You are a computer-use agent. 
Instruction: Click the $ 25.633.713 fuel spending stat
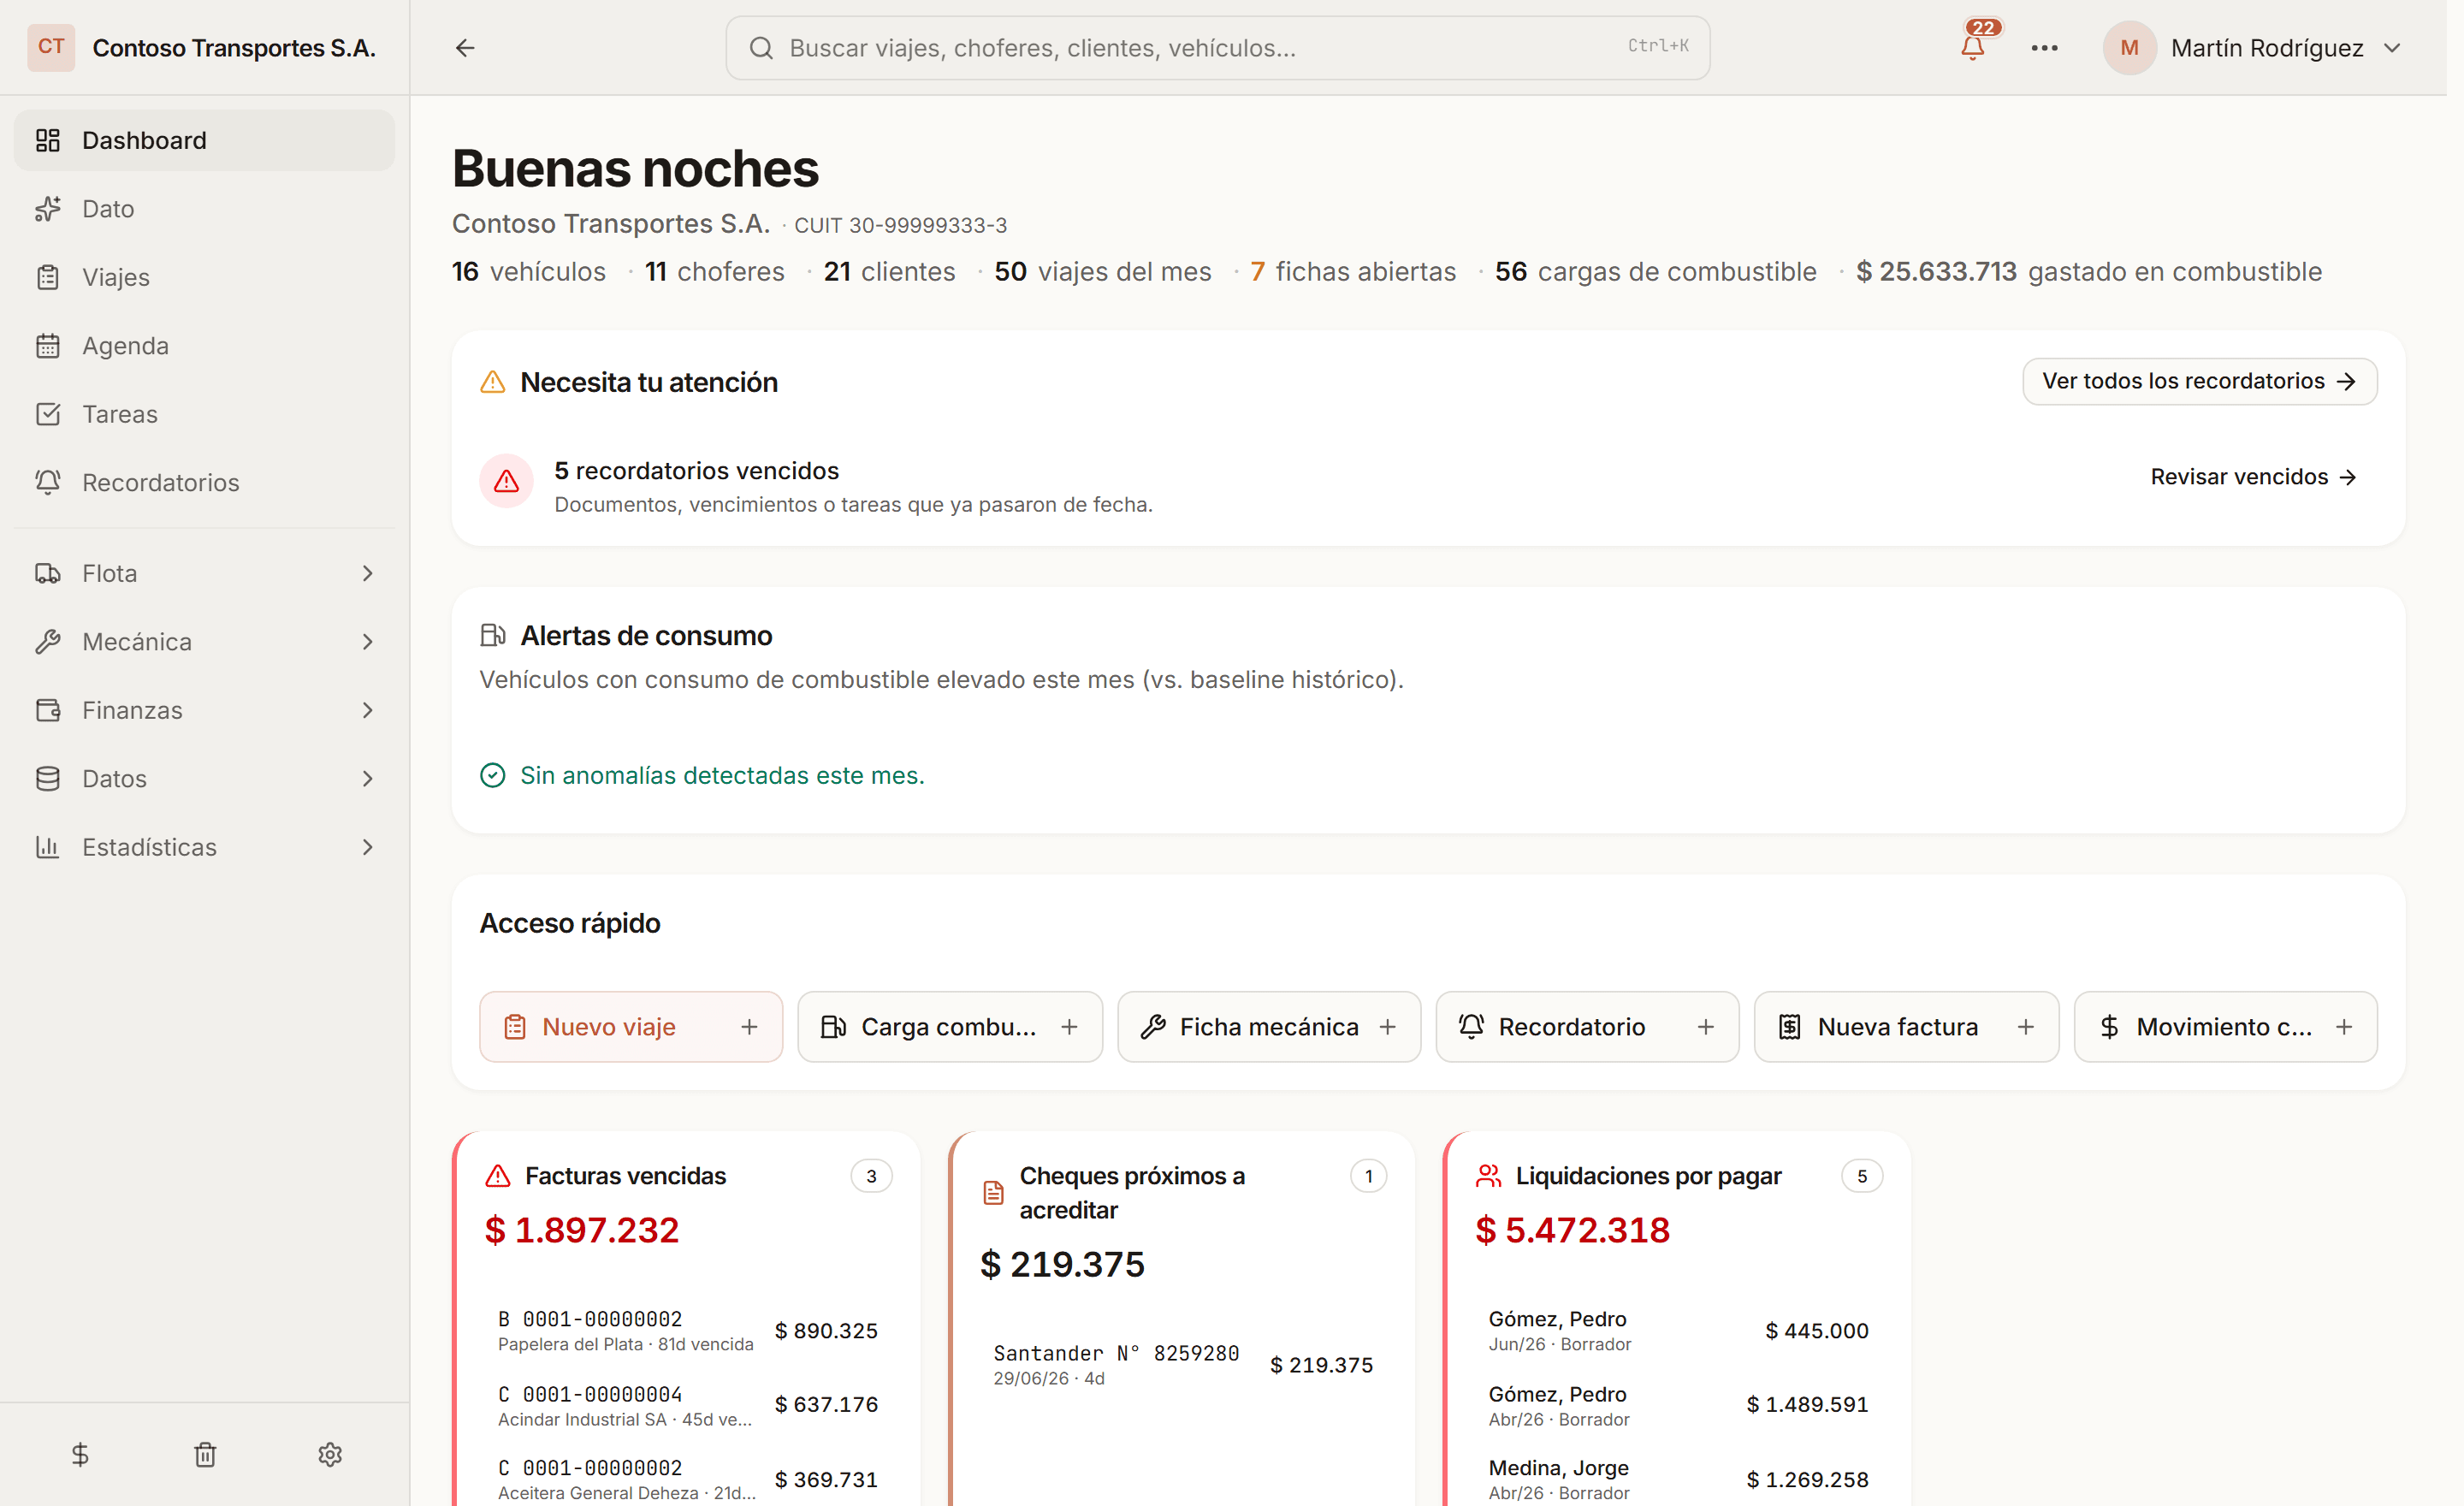coord(2088,272)
